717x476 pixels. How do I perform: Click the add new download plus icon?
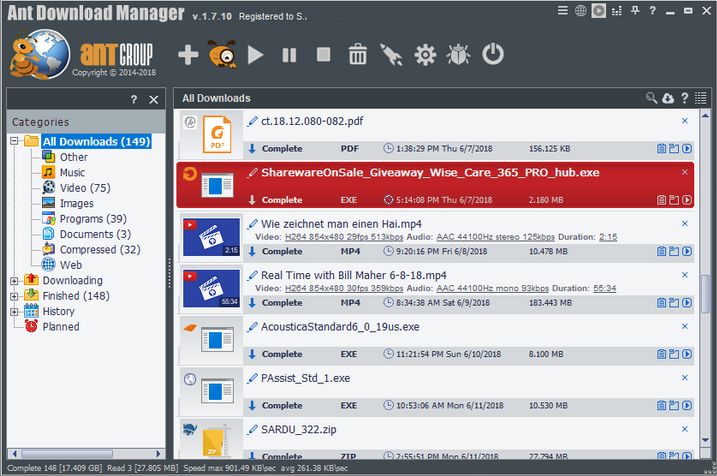pos(188,55)
